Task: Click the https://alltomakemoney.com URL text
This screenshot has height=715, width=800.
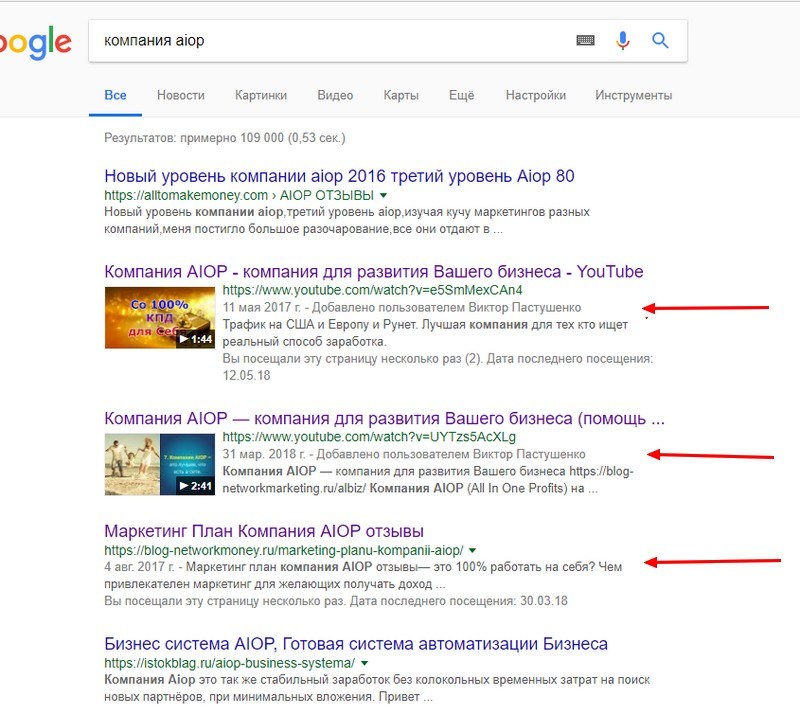Action: point(186,195)
